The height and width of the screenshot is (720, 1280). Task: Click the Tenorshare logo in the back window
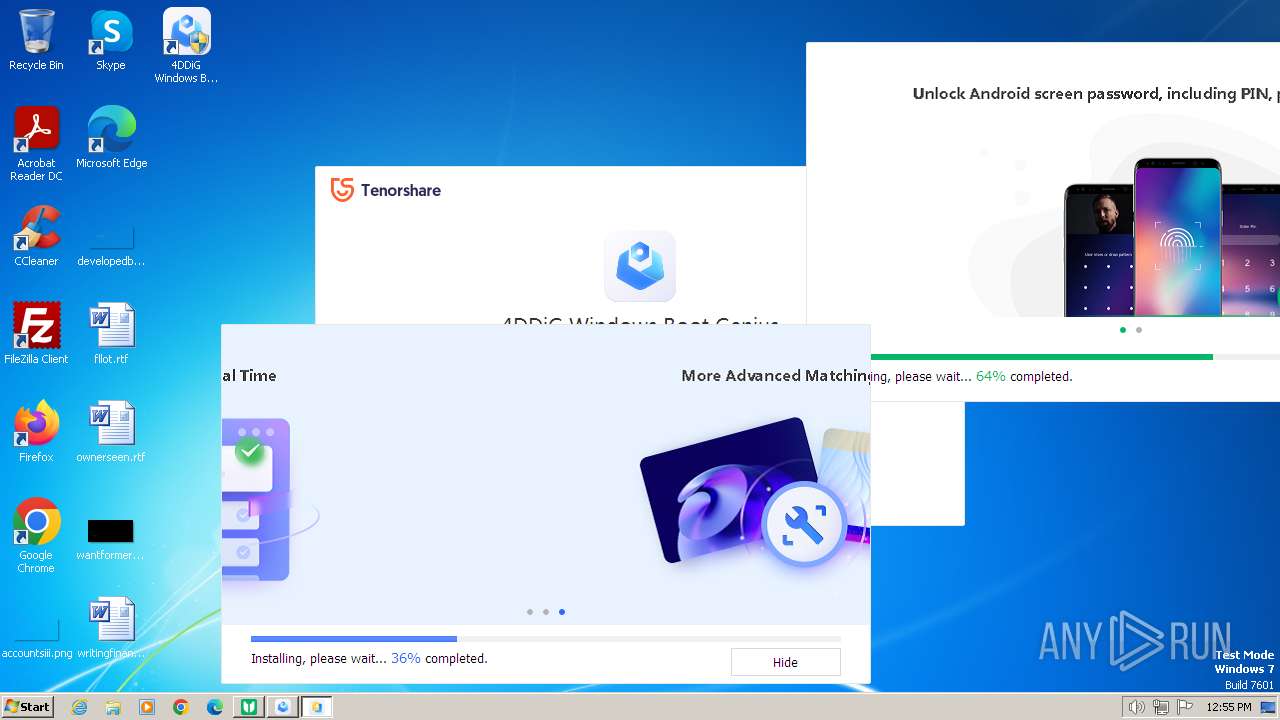click(386, 190)
